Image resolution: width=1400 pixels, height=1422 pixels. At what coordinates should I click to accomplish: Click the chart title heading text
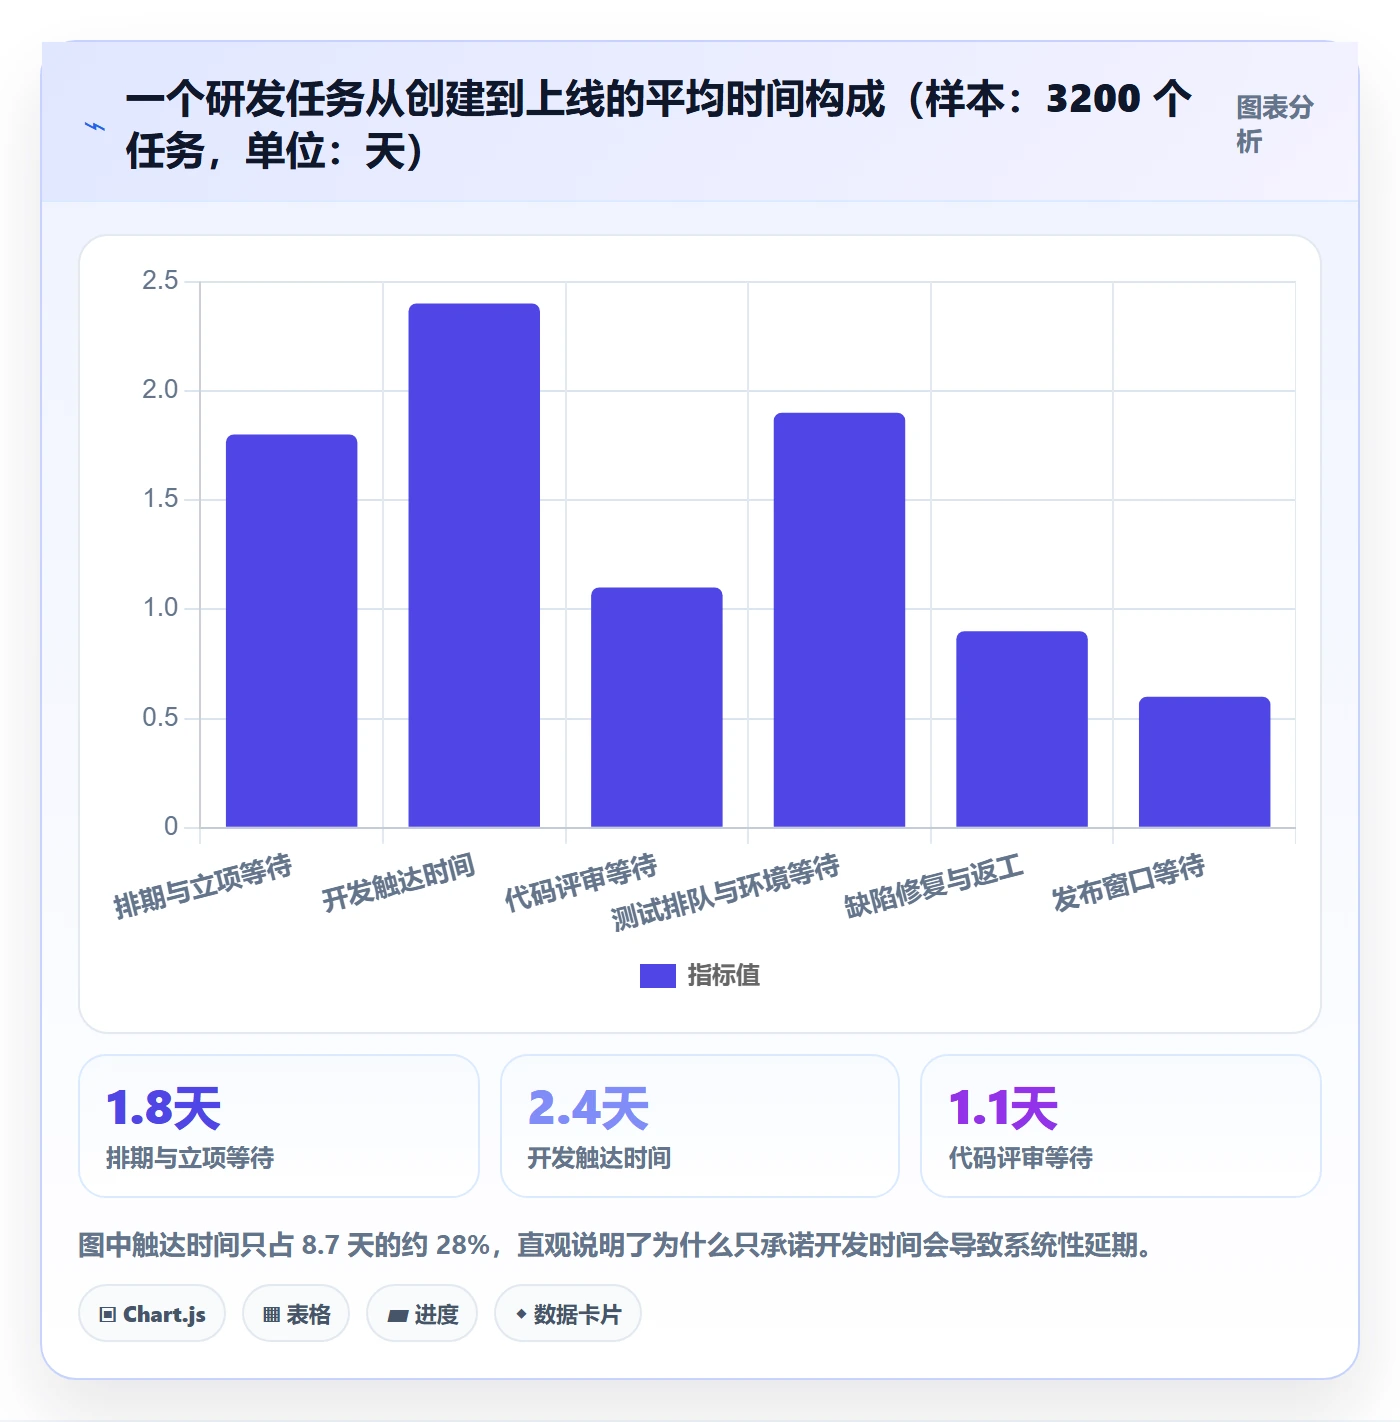660,125
